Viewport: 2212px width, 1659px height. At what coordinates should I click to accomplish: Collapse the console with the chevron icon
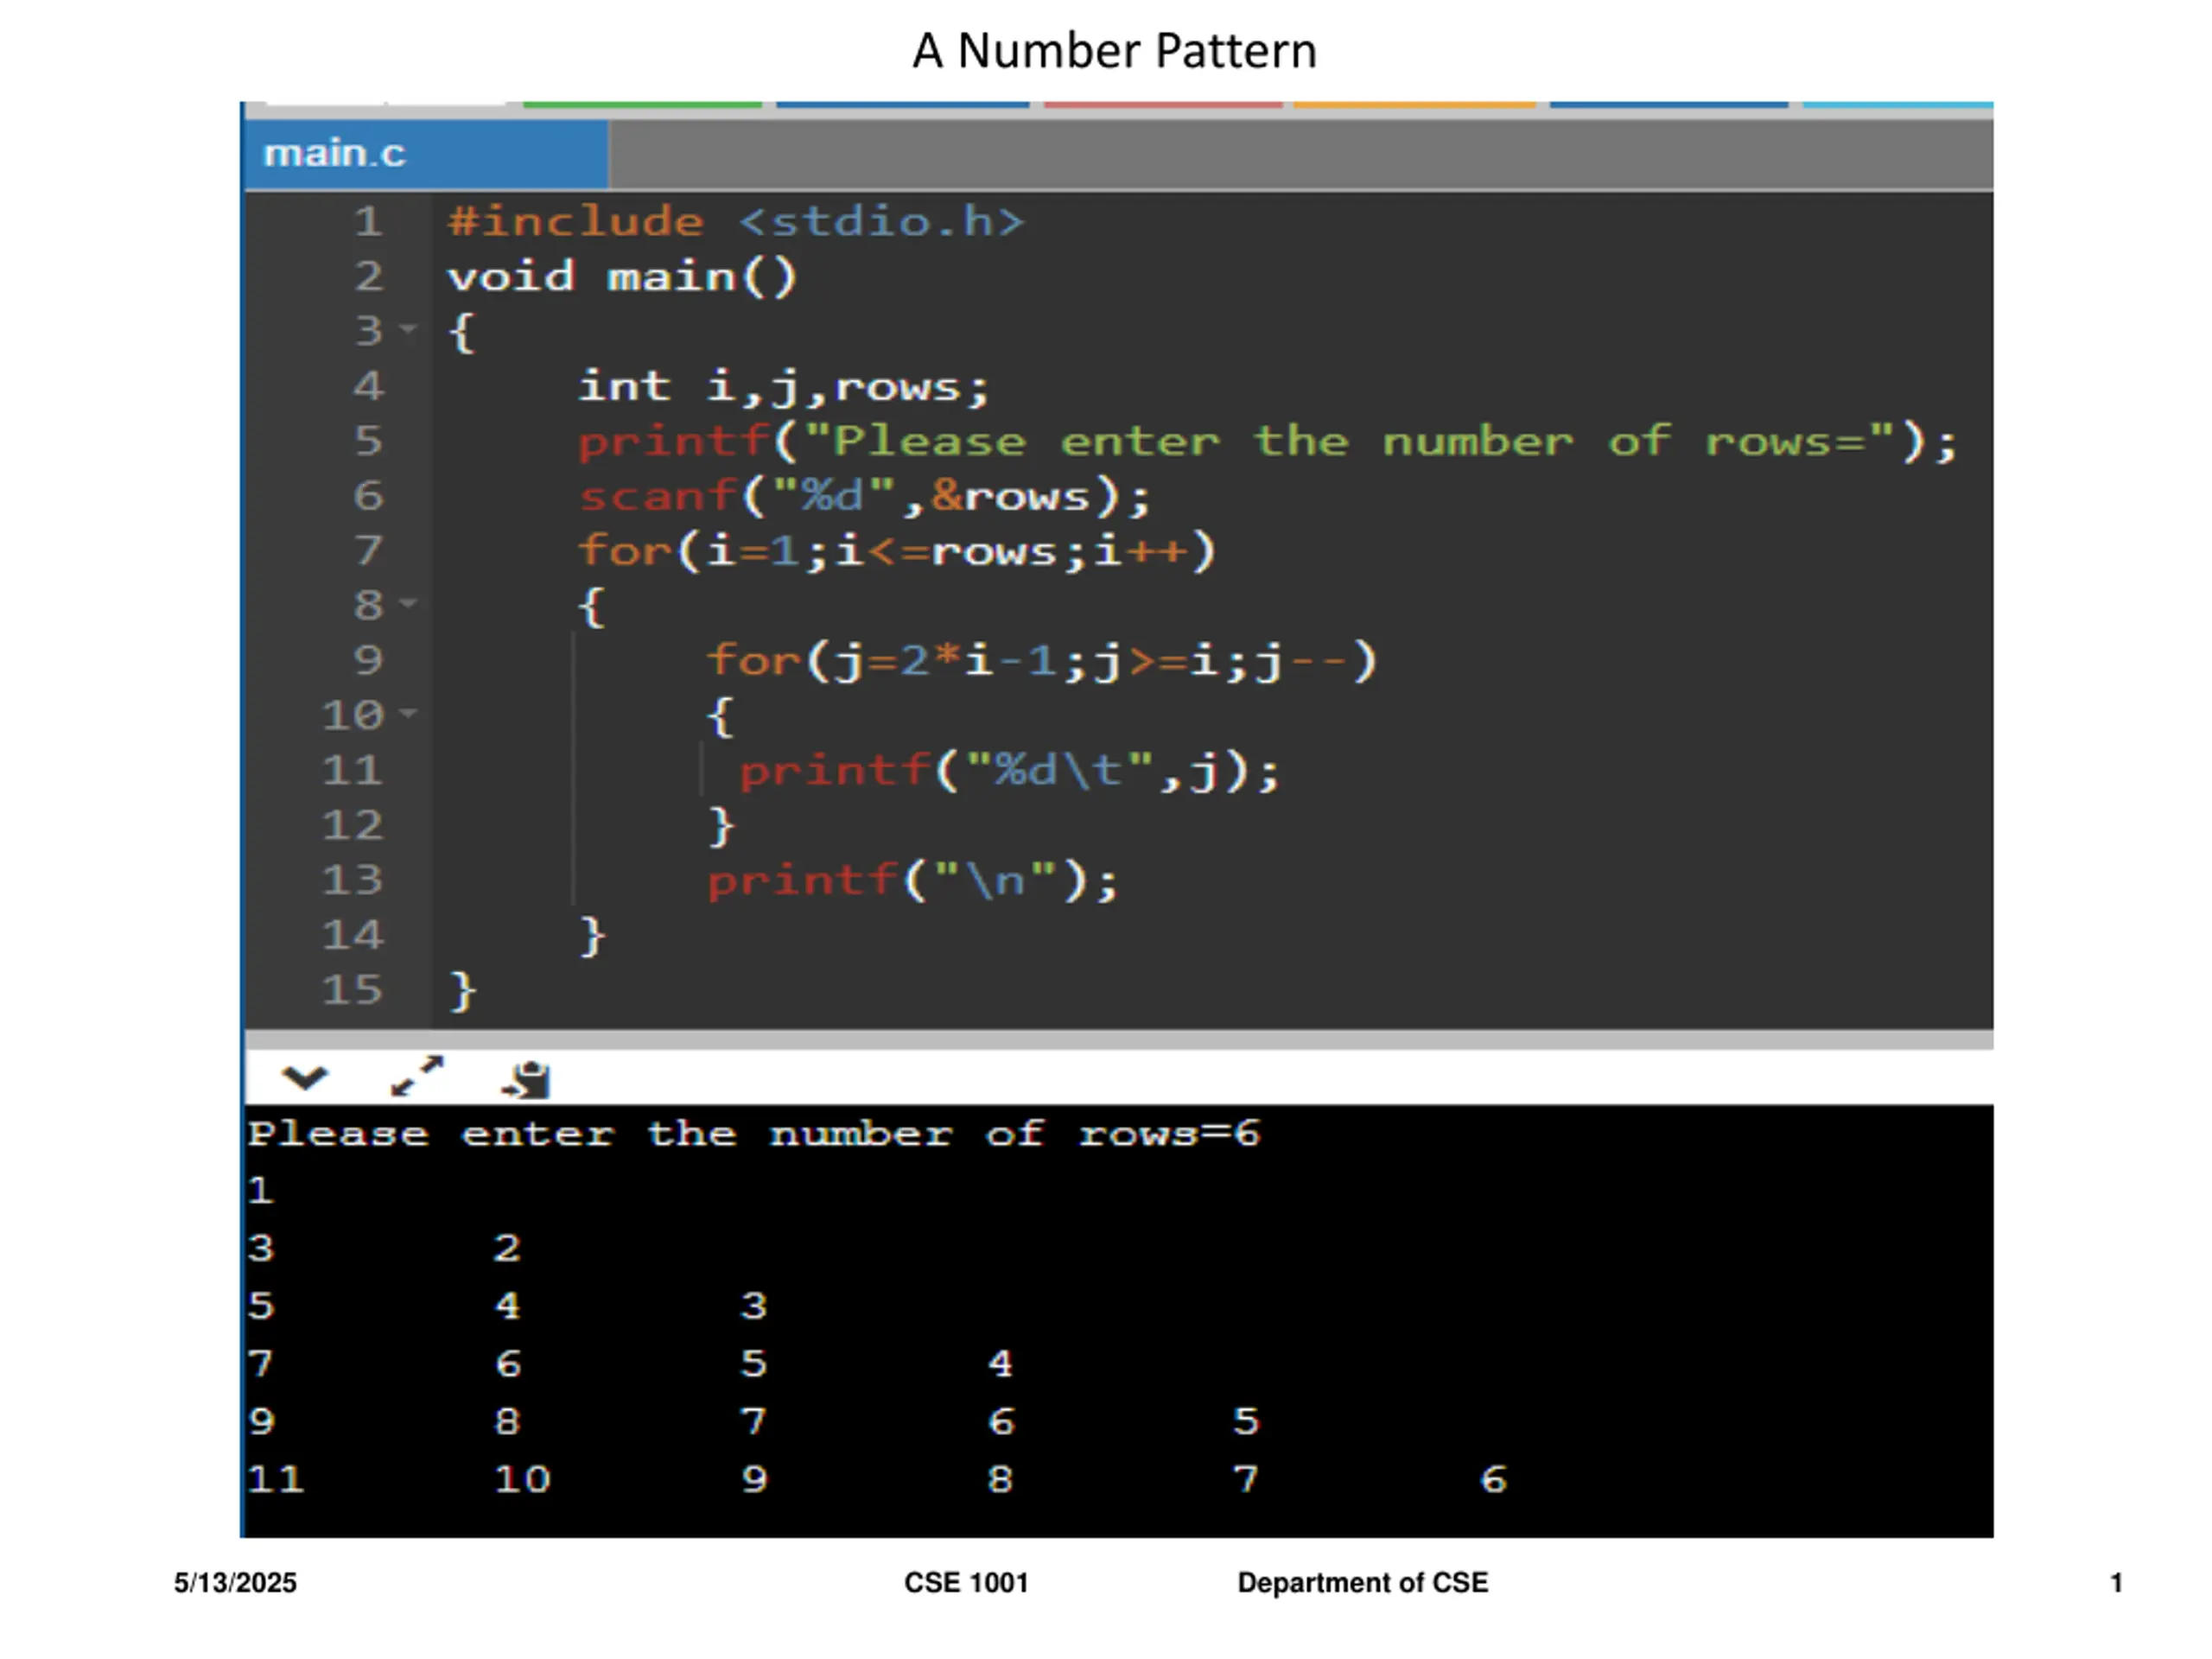click(305, 1078)
